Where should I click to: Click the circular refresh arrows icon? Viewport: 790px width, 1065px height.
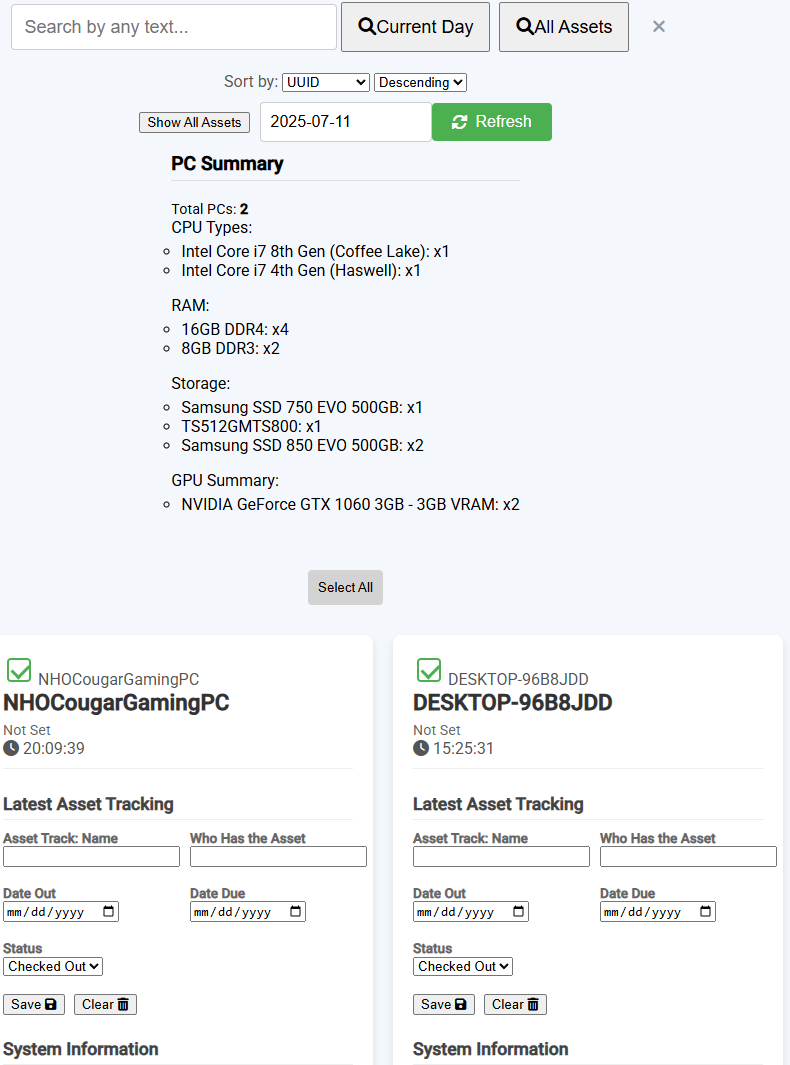click(459, 121)
